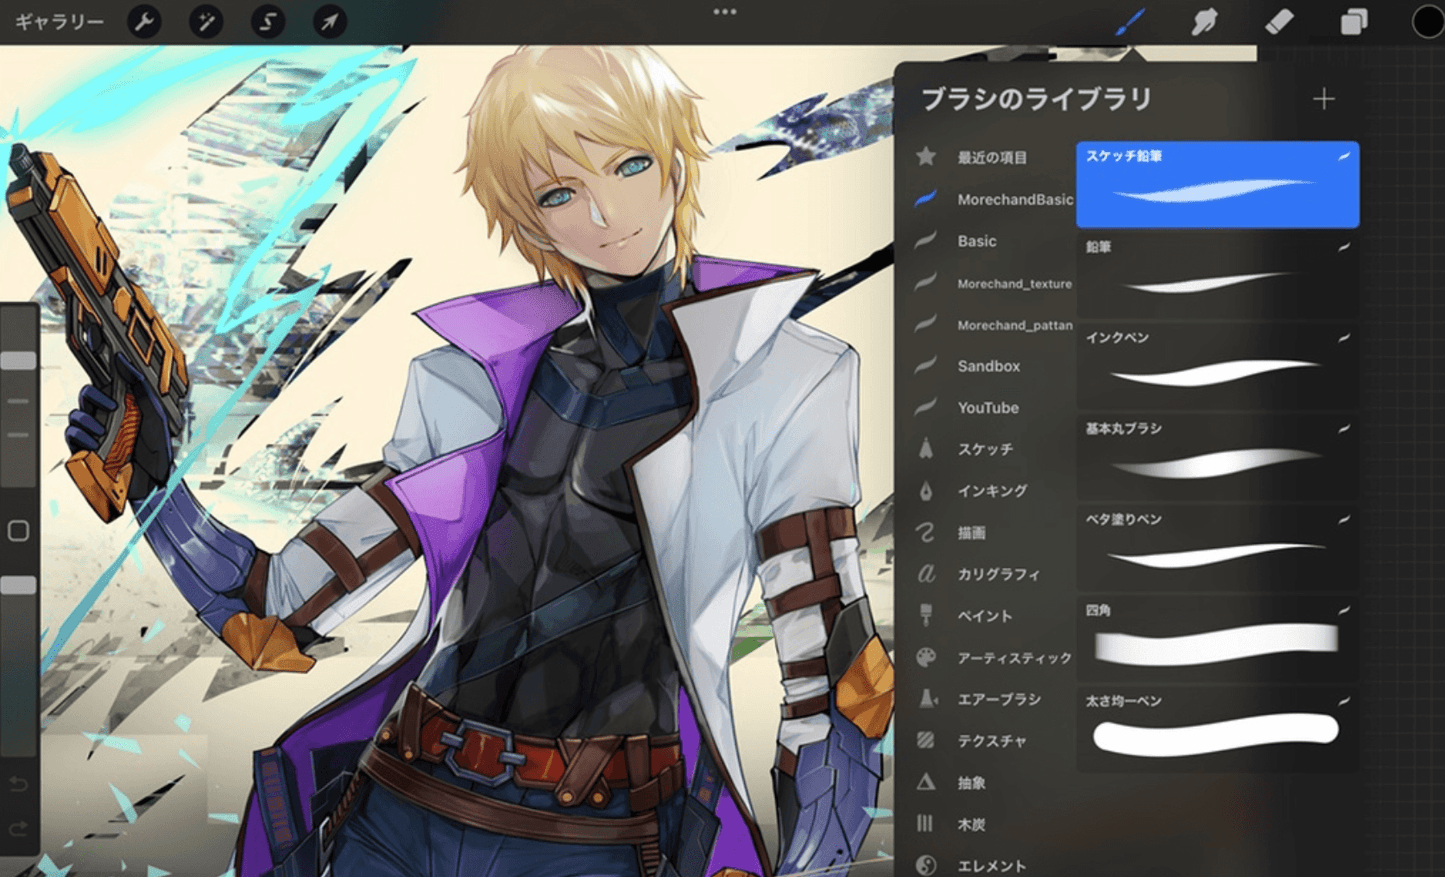Open the Adjustments magic wand menu

pyautogui.click(x=206, y=22)
